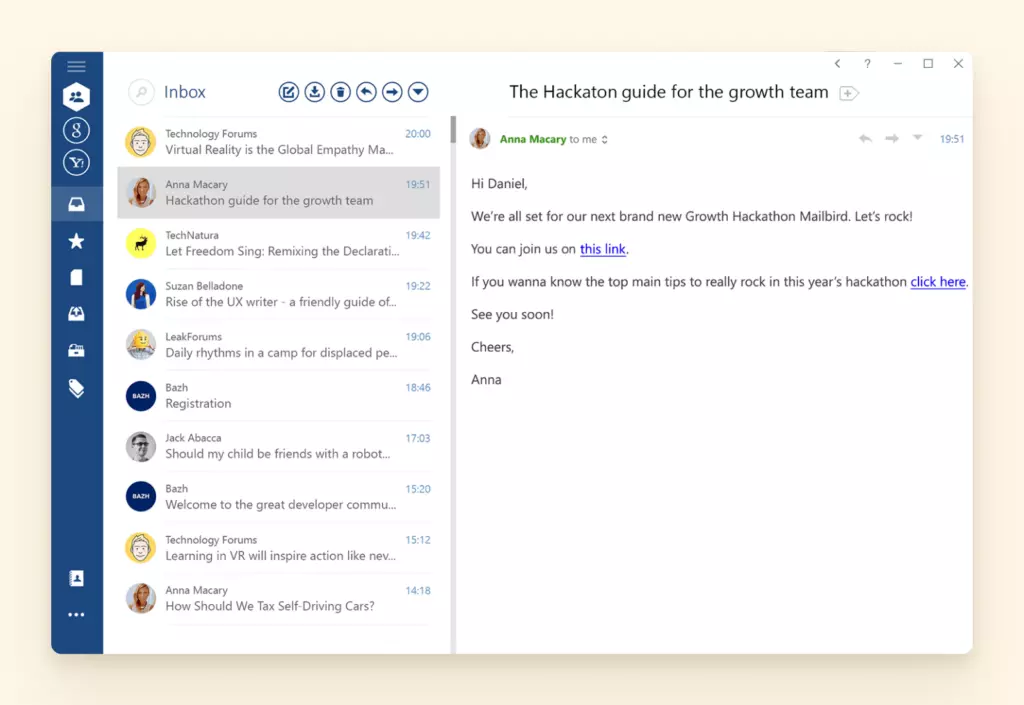
Task: Forward using the right-arrow icon in the Inbox toolbar
Action: [x=393, y=92]
